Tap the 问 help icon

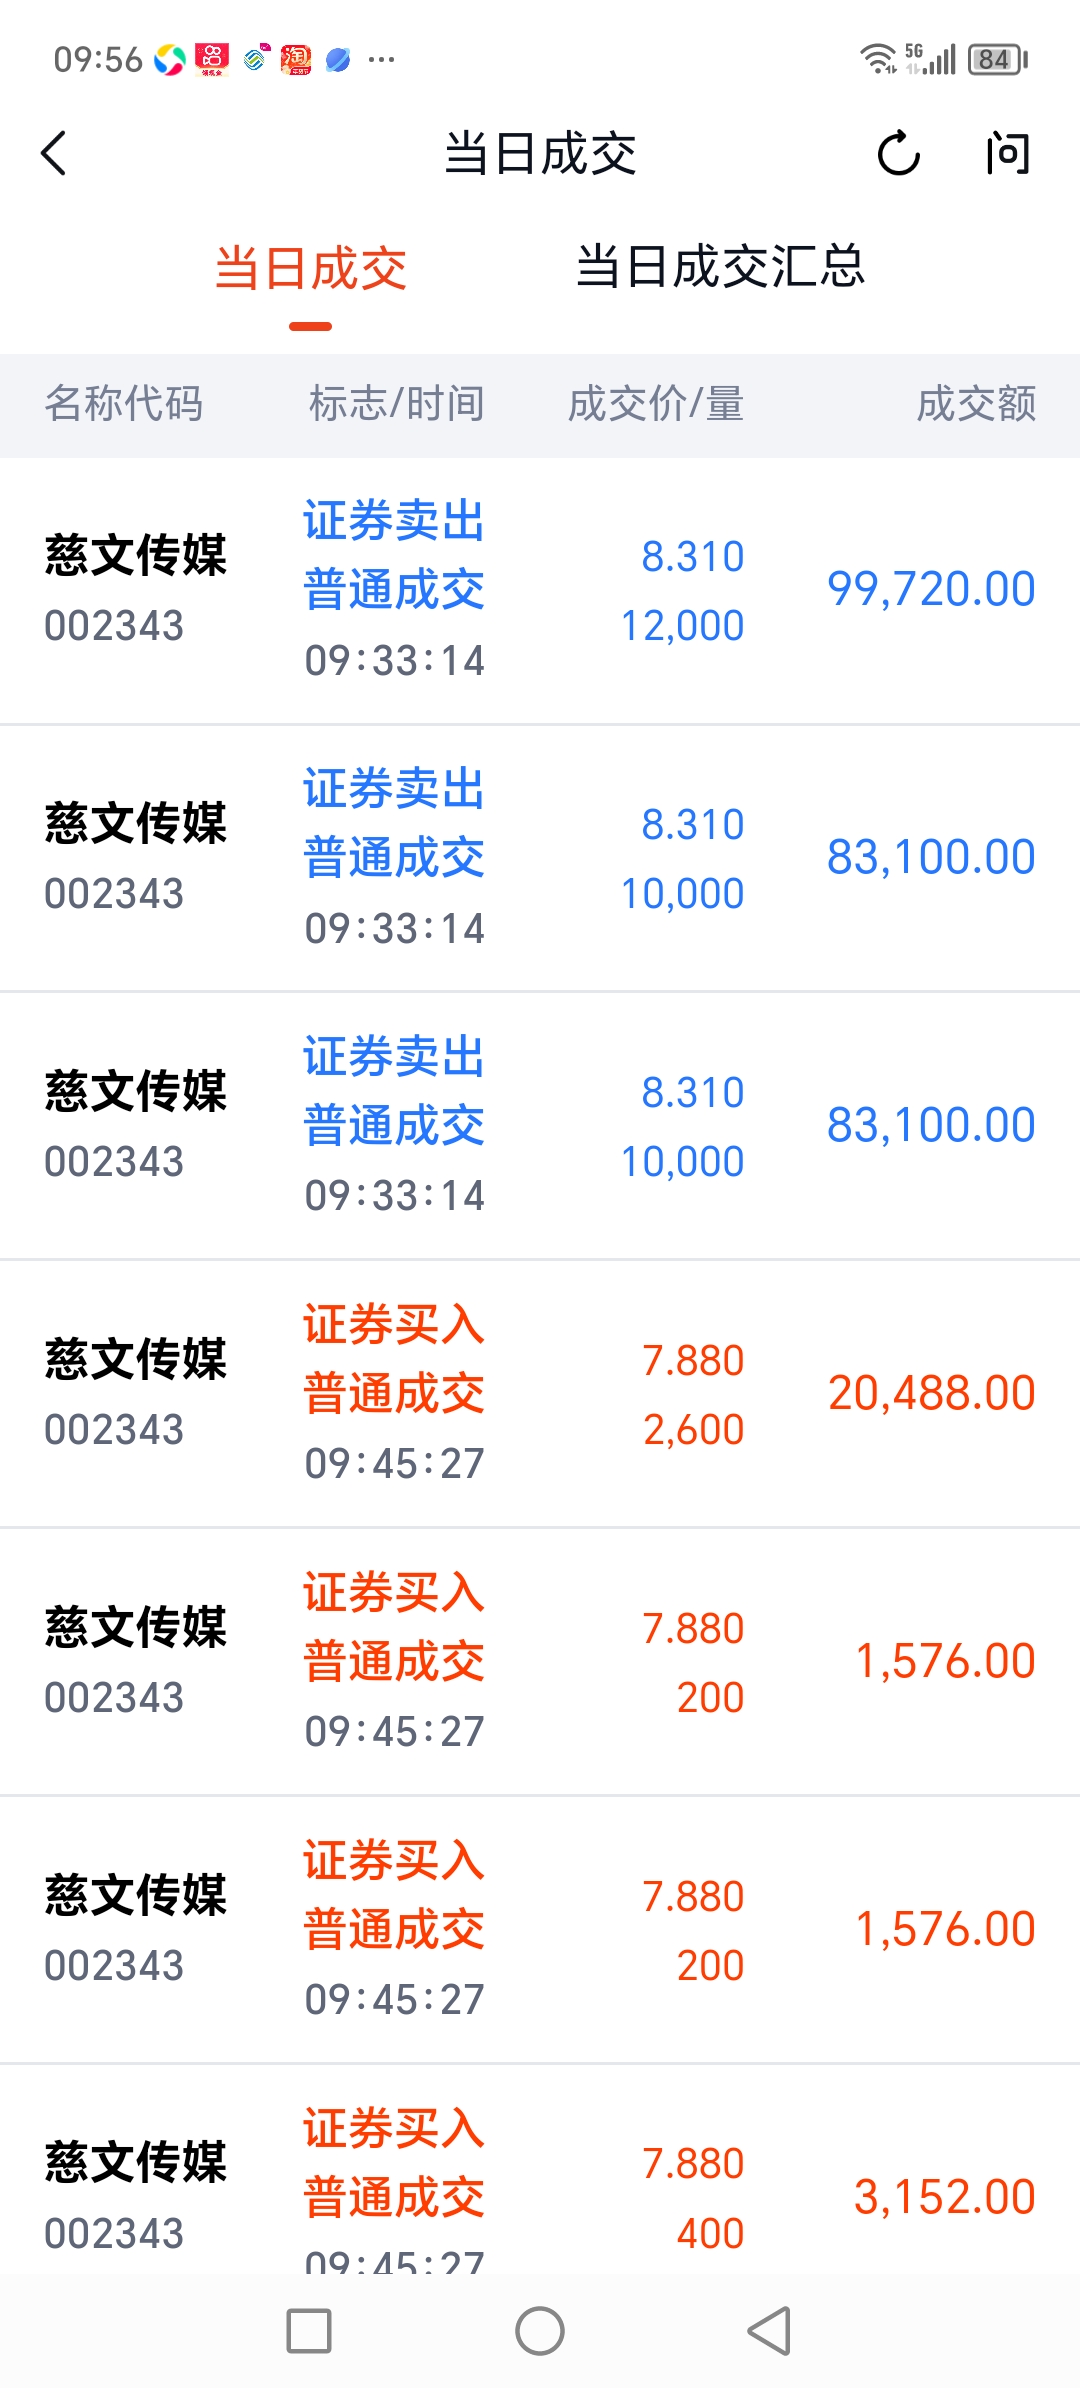tap(1007, 154)
